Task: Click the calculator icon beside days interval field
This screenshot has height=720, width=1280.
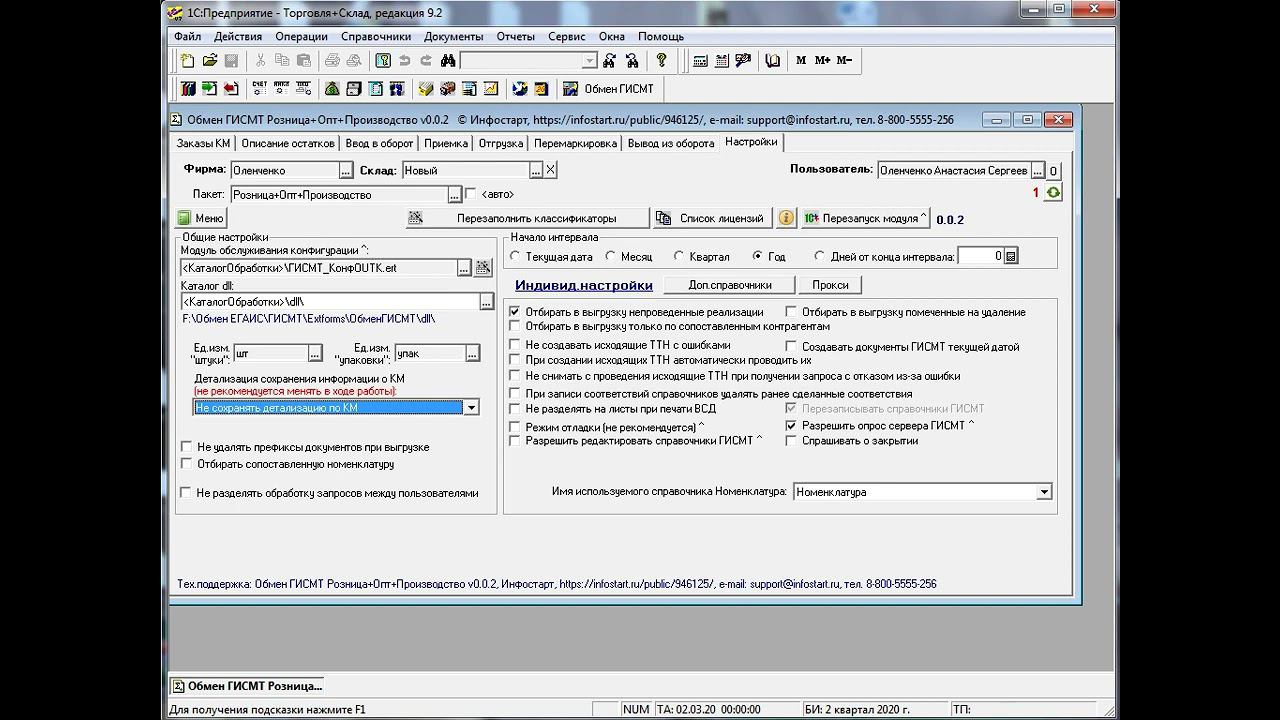Action: (1011, 257)
